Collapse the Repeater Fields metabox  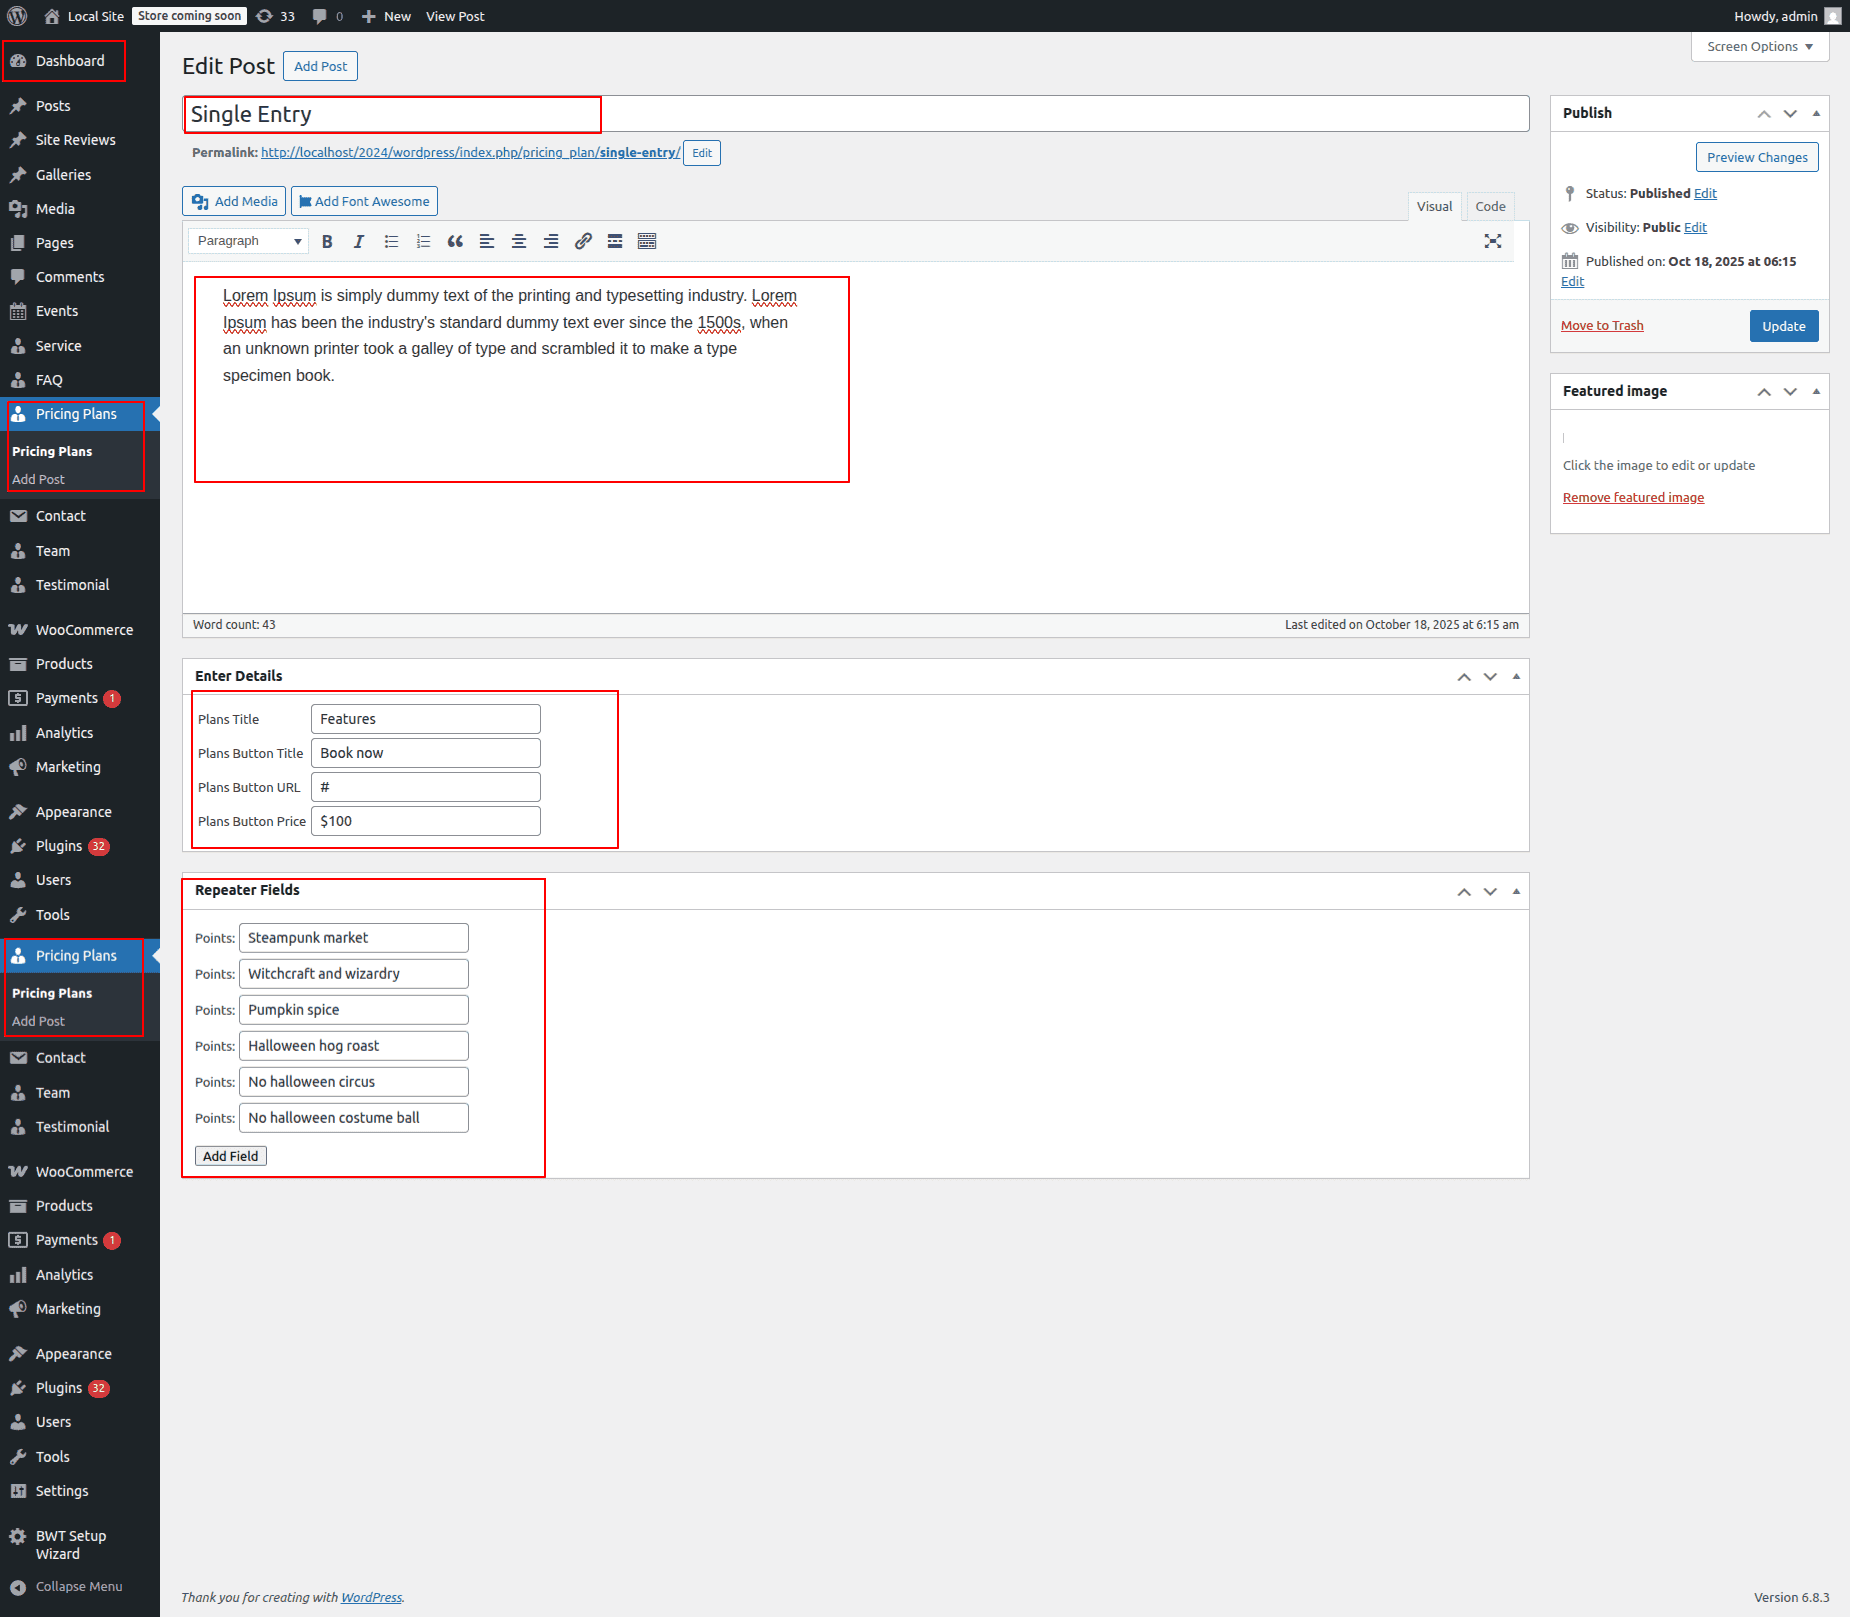(1516, 891)
